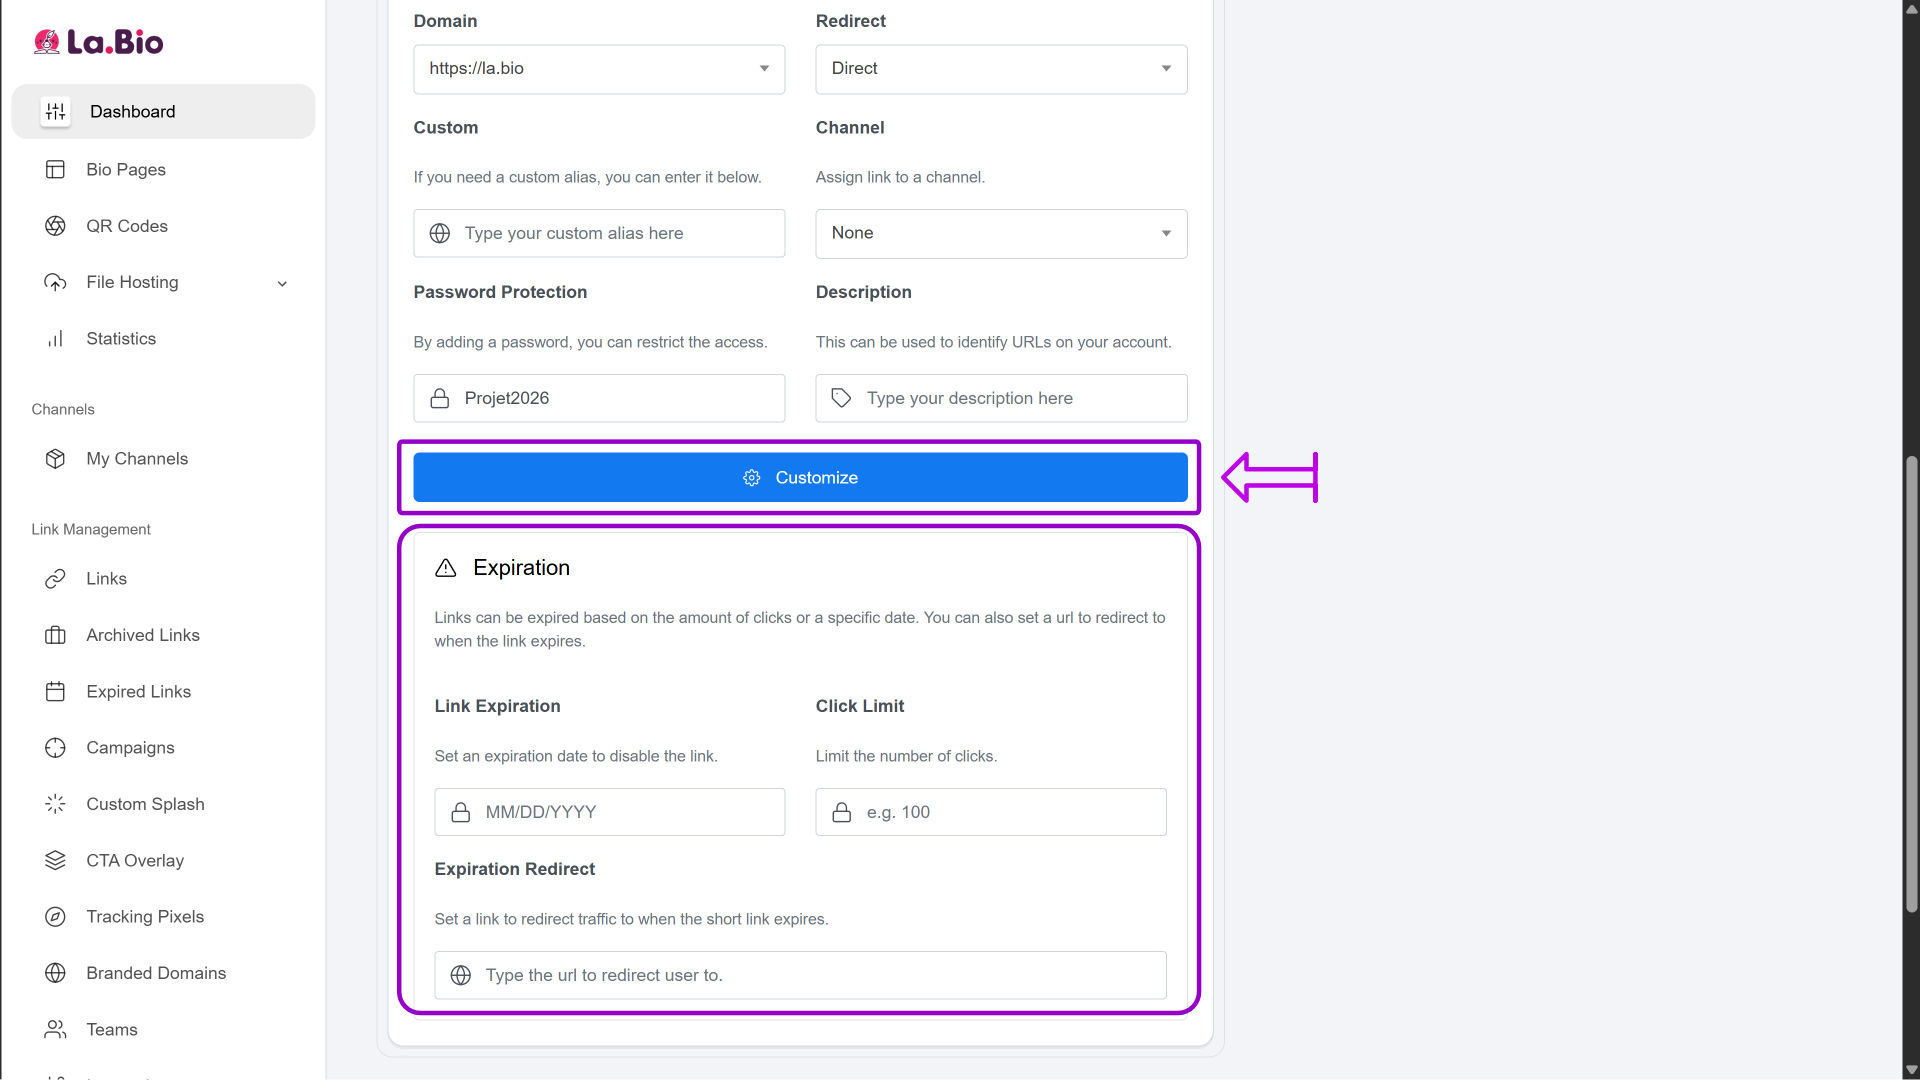Click the custom alias input field
The image size is (1920, 1080).
coord(620,233)
